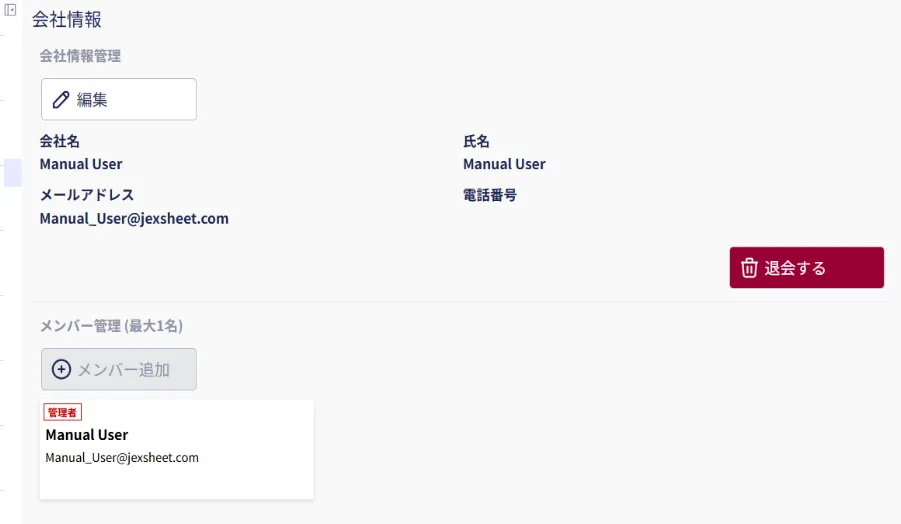
Task: Click the trash can icon on 退会する
Action: tap(749, 268)
